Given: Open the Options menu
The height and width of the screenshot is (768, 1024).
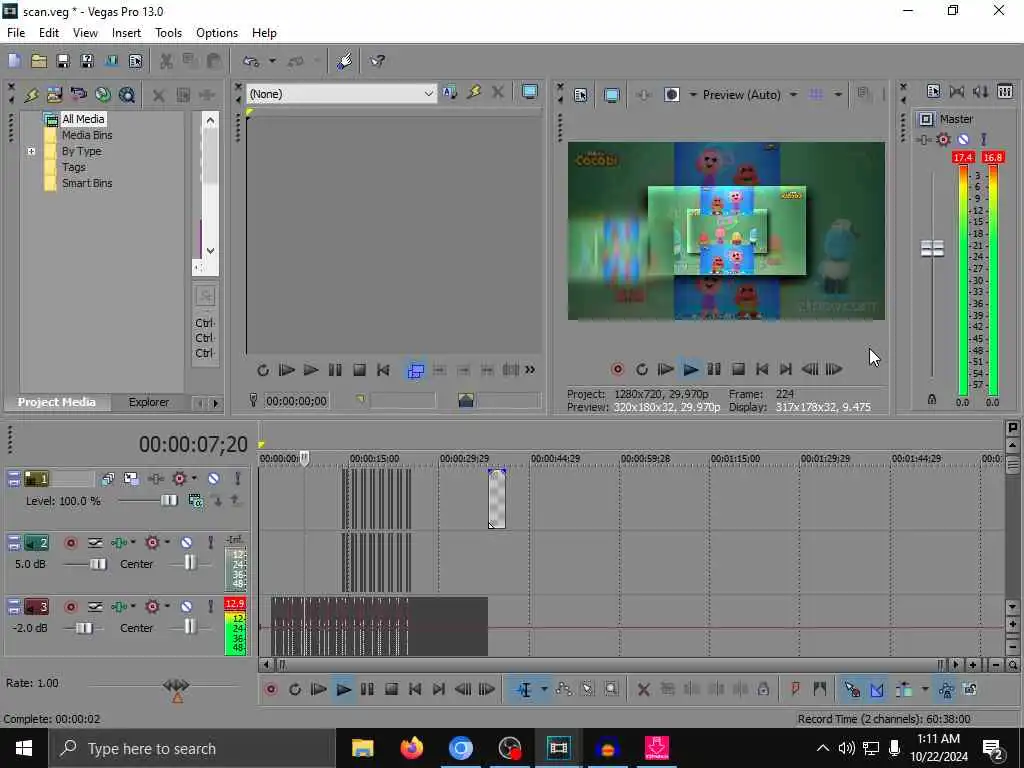Looking at the screenshot, I should (x=217, y=33).
